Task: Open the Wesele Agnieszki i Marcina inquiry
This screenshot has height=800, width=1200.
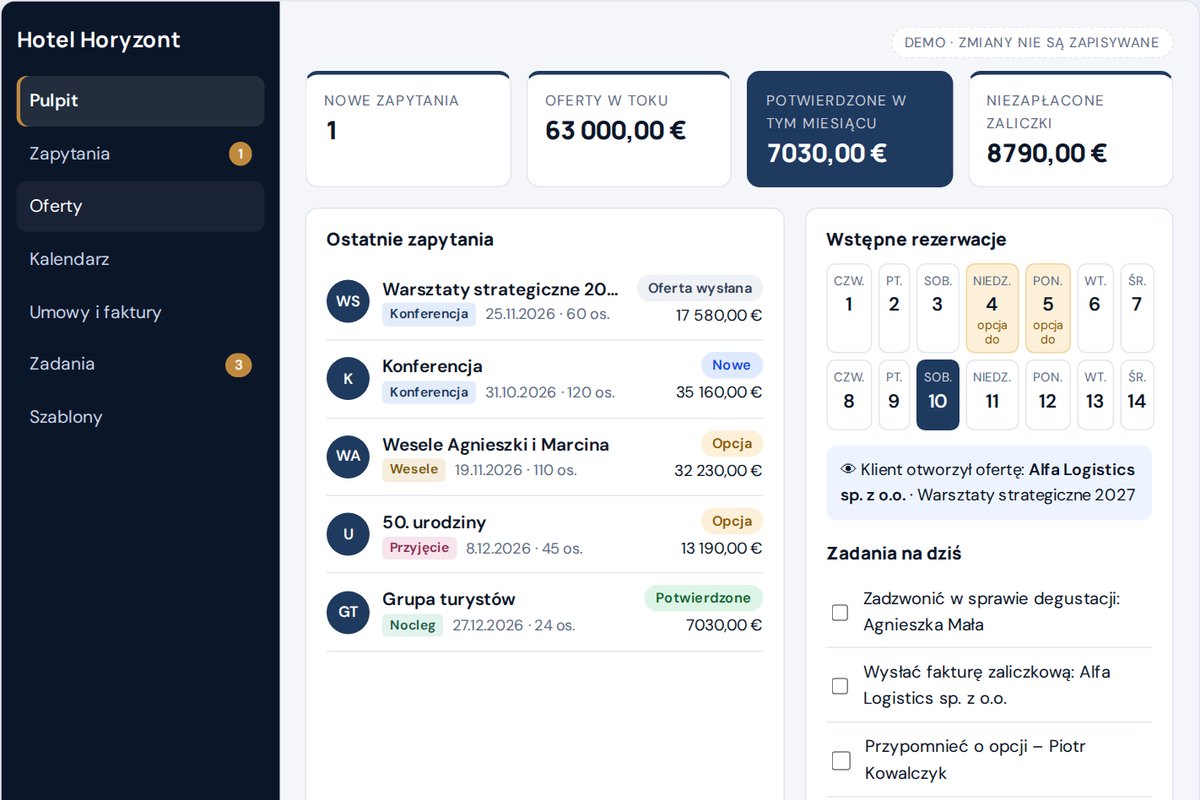Action: pyautogui.click(x=496, y=444)
